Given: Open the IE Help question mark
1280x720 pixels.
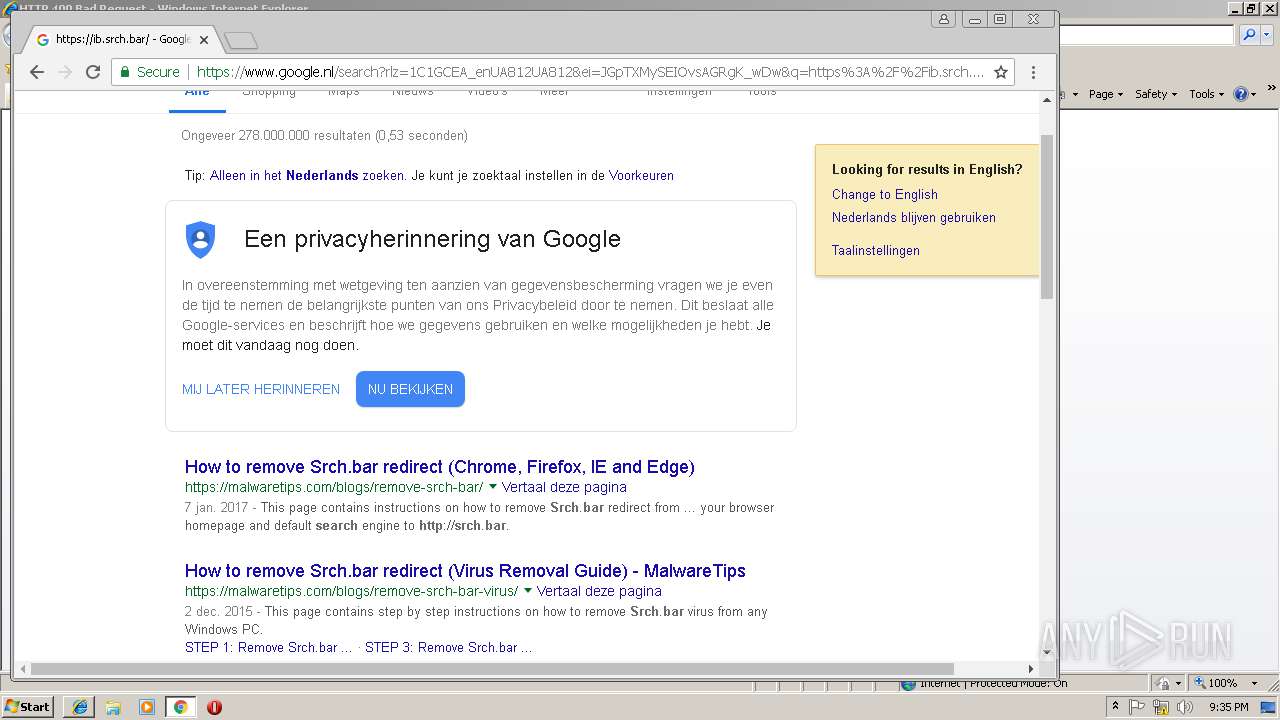Looking at the screenshot, I should pyautogui.click(x=1240, y=94).
